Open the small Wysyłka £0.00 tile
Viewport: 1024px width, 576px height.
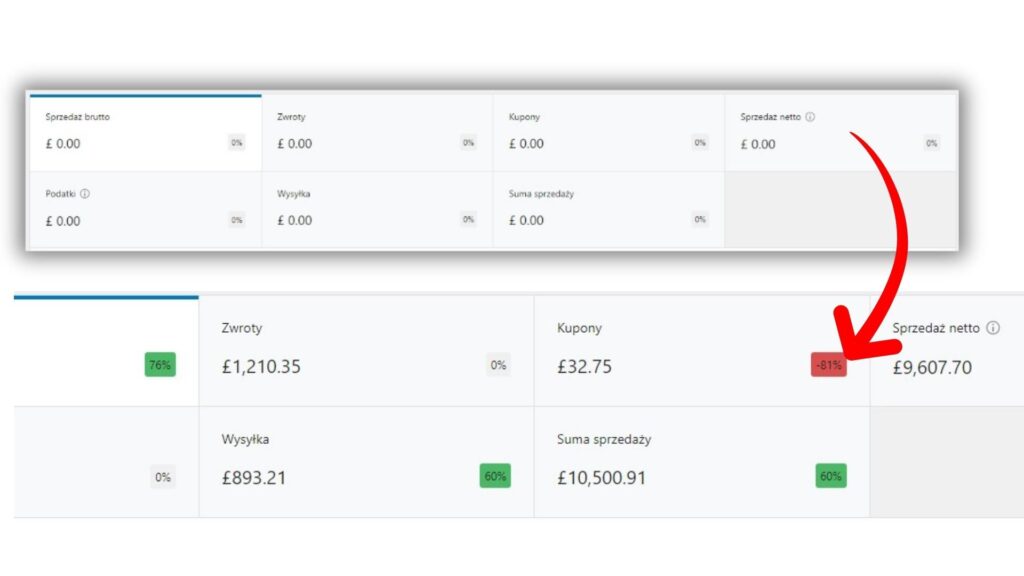[x=377, y=209]
